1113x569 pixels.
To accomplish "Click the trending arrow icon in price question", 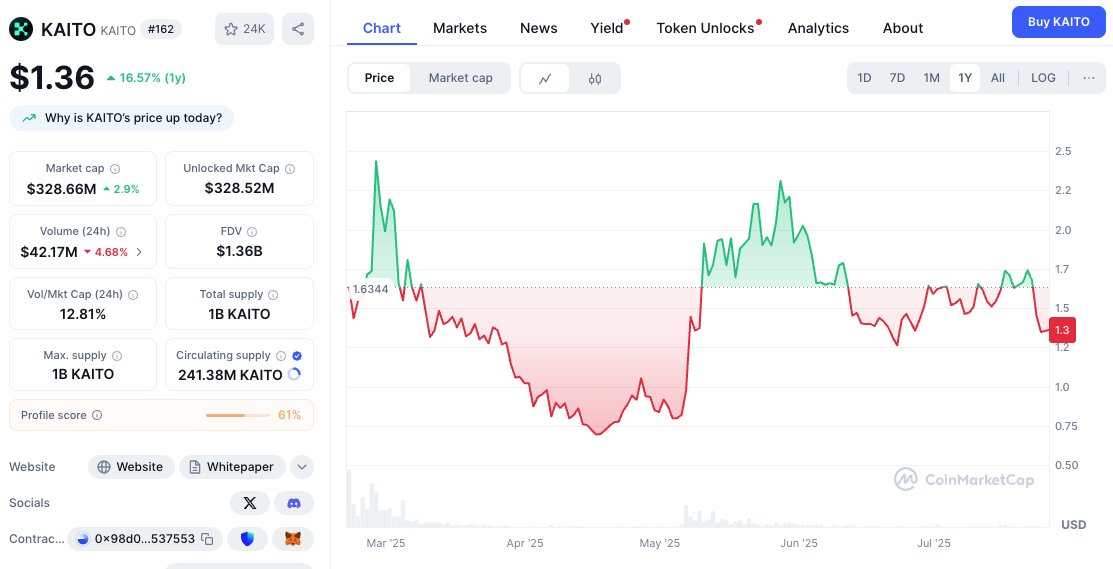I will pyautogui.click(x=29, y=118).
